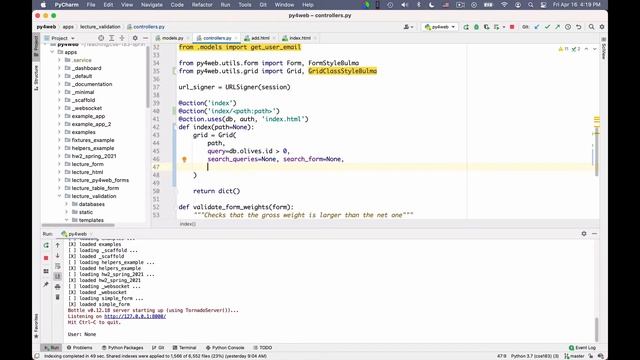This screenshot has height=360, width=640.
Task: Go to next highlighted error arrow
Action: pos(594,49)
